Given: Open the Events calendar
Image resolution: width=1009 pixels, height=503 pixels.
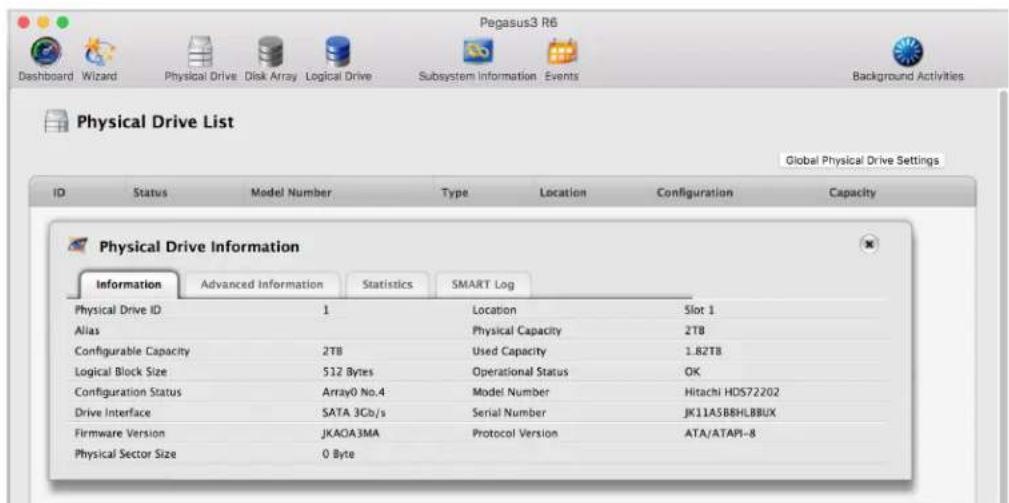Looking at the screenshot, I should click(562, 59).
